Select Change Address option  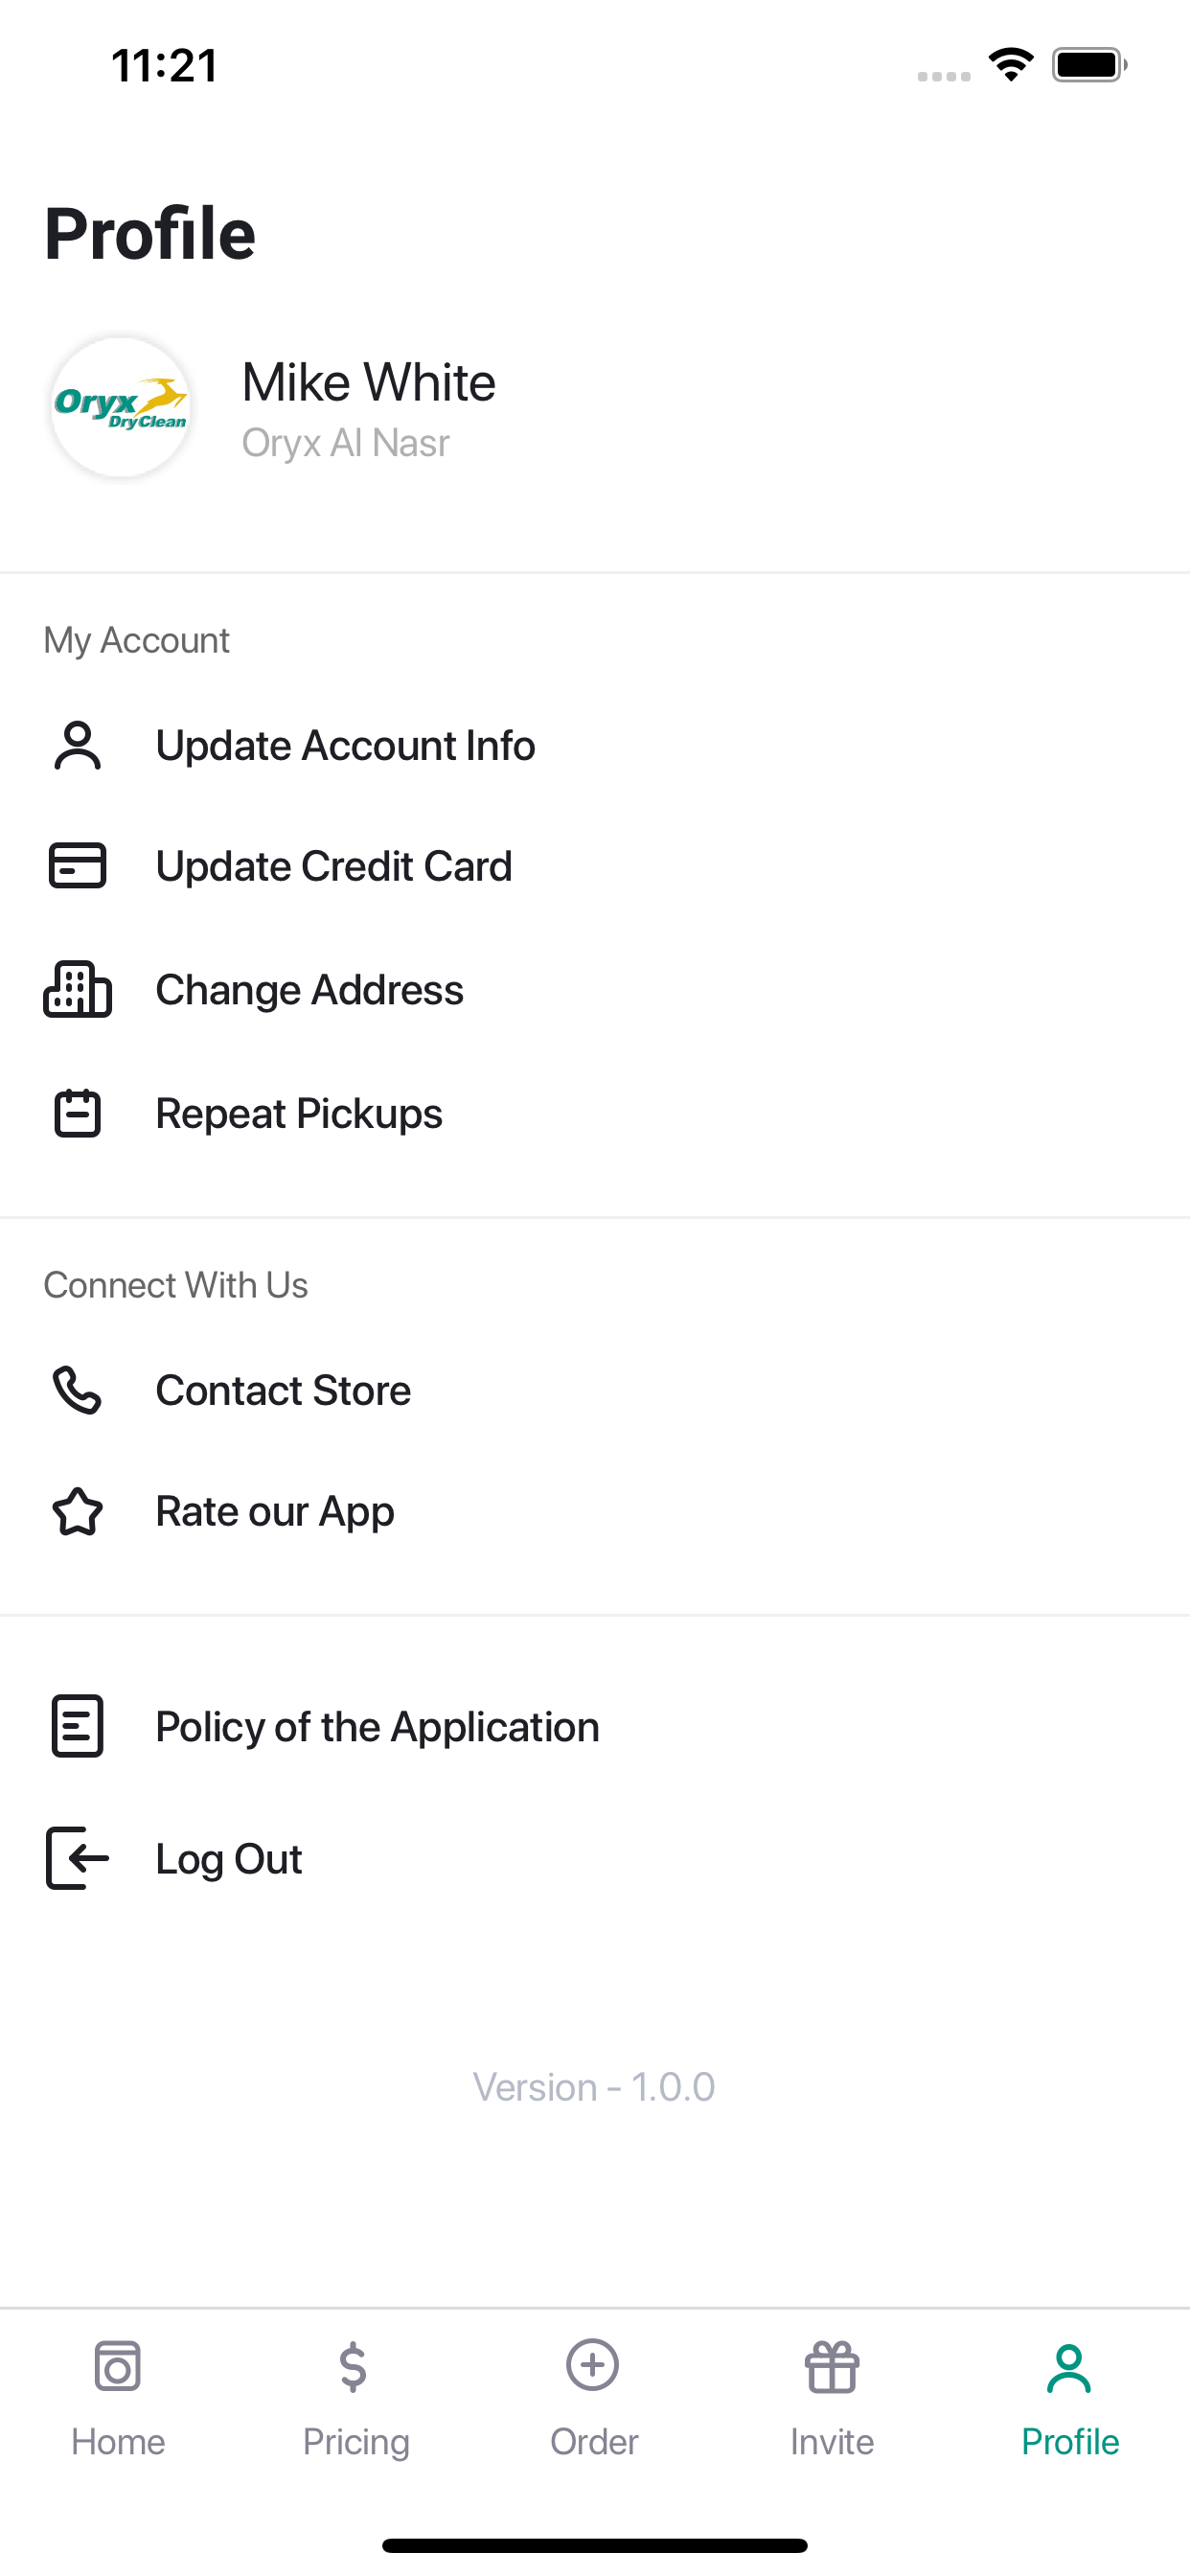[595, 990]
